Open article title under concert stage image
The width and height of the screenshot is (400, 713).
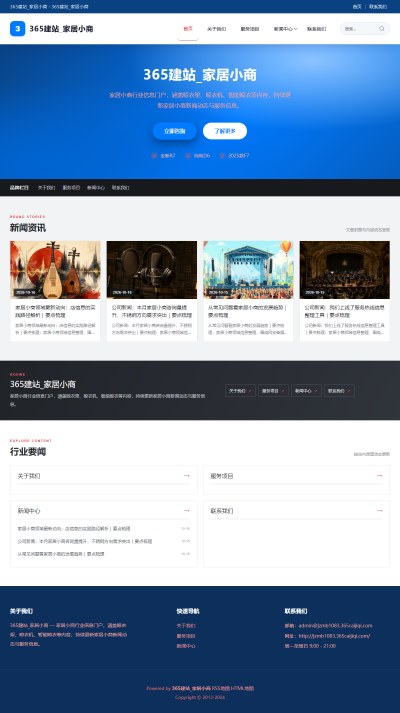tap(248, 311)
